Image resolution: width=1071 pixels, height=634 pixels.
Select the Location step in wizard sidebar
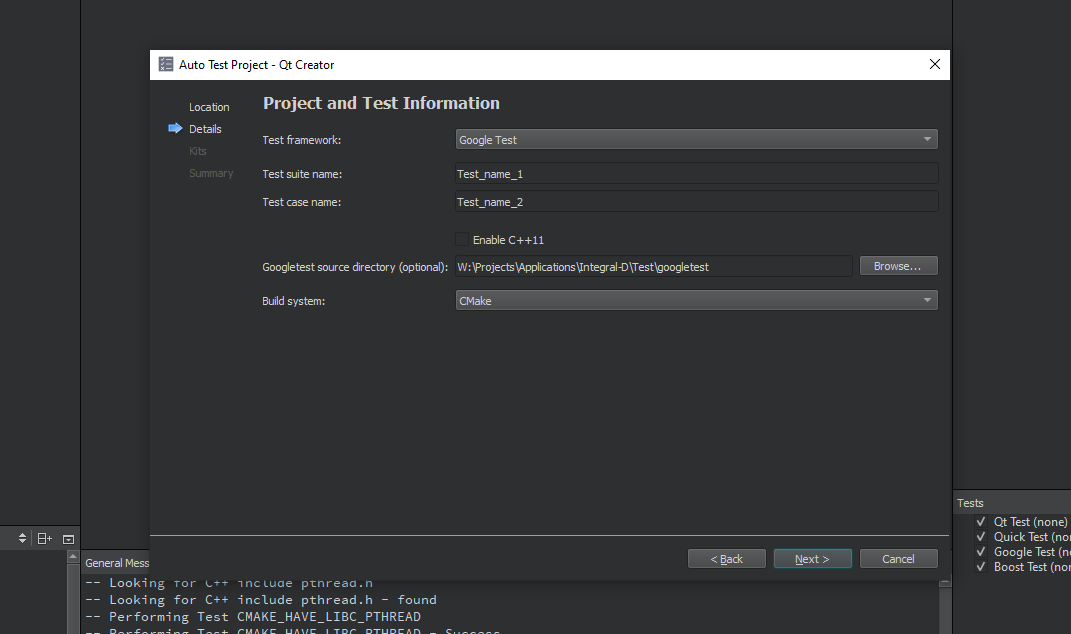(x=209, y=107)
